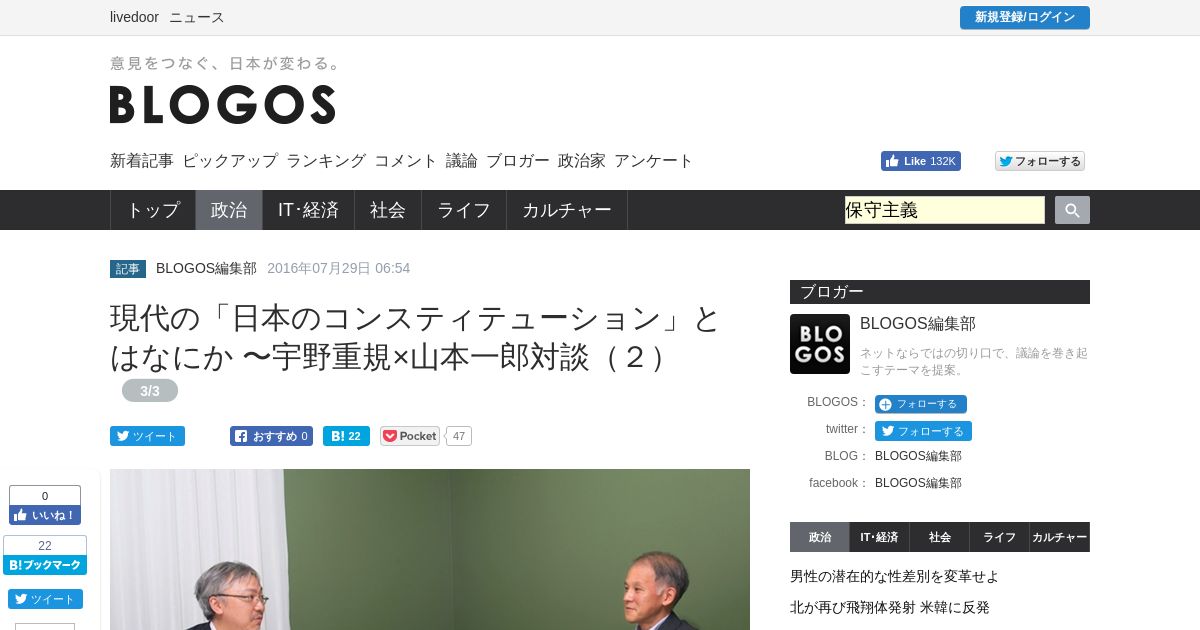Click the search magnifier icon button
Screen dimensions: 1200x630
(1072, 210)
